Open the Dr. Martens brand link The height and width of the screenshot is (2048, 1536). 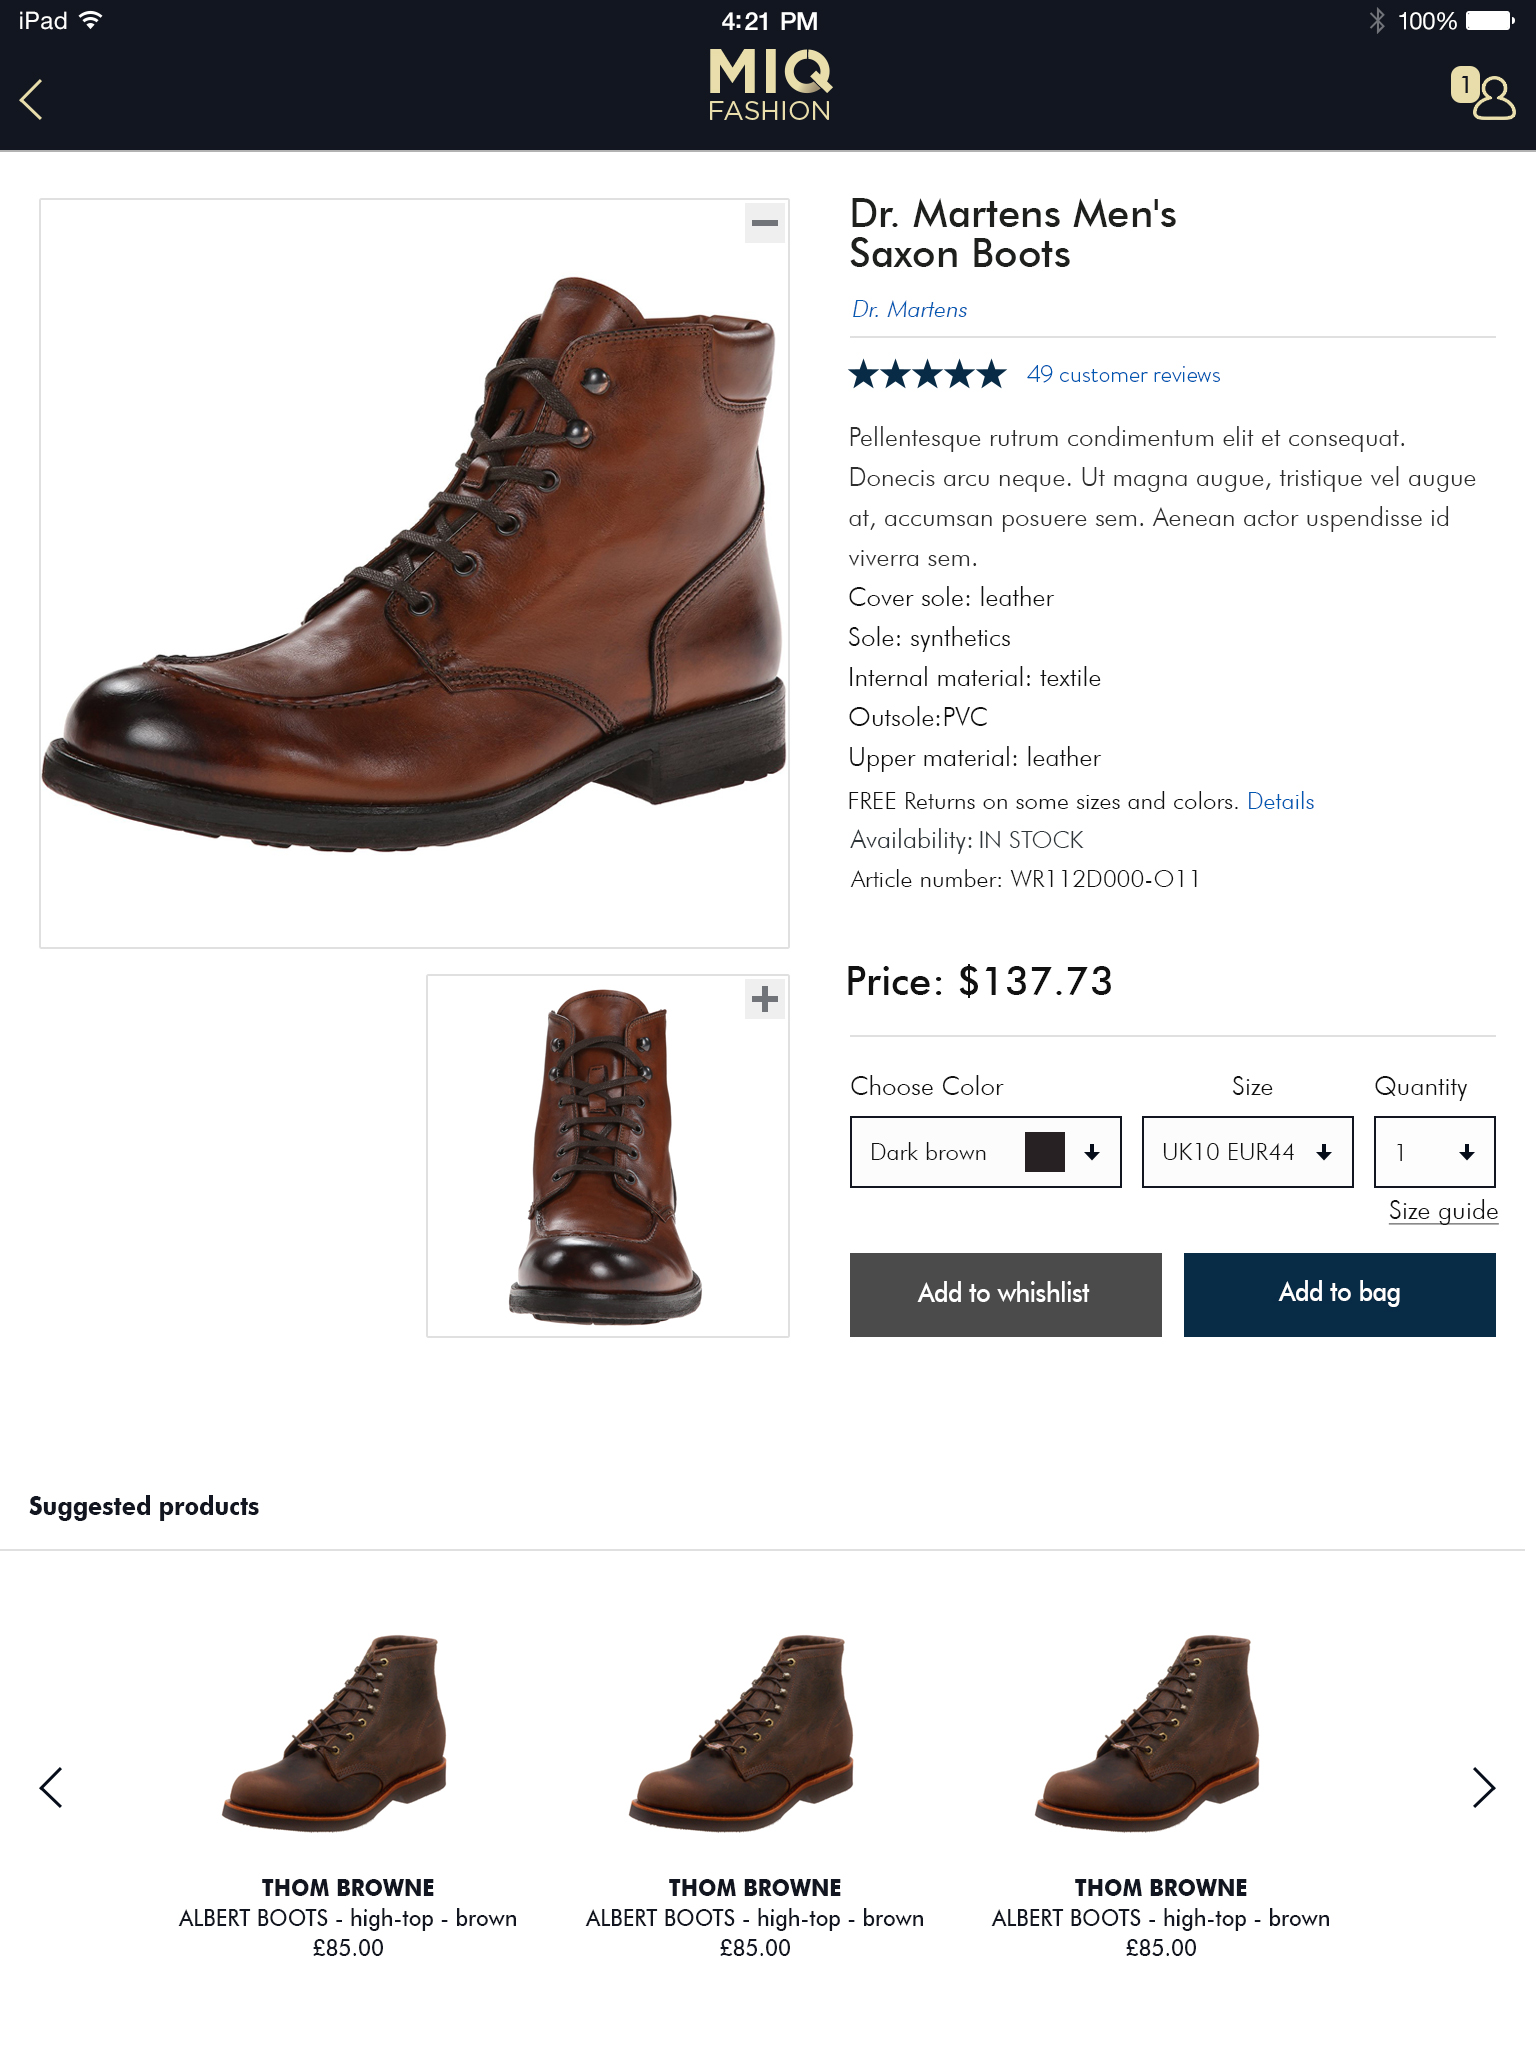(909, 310)
